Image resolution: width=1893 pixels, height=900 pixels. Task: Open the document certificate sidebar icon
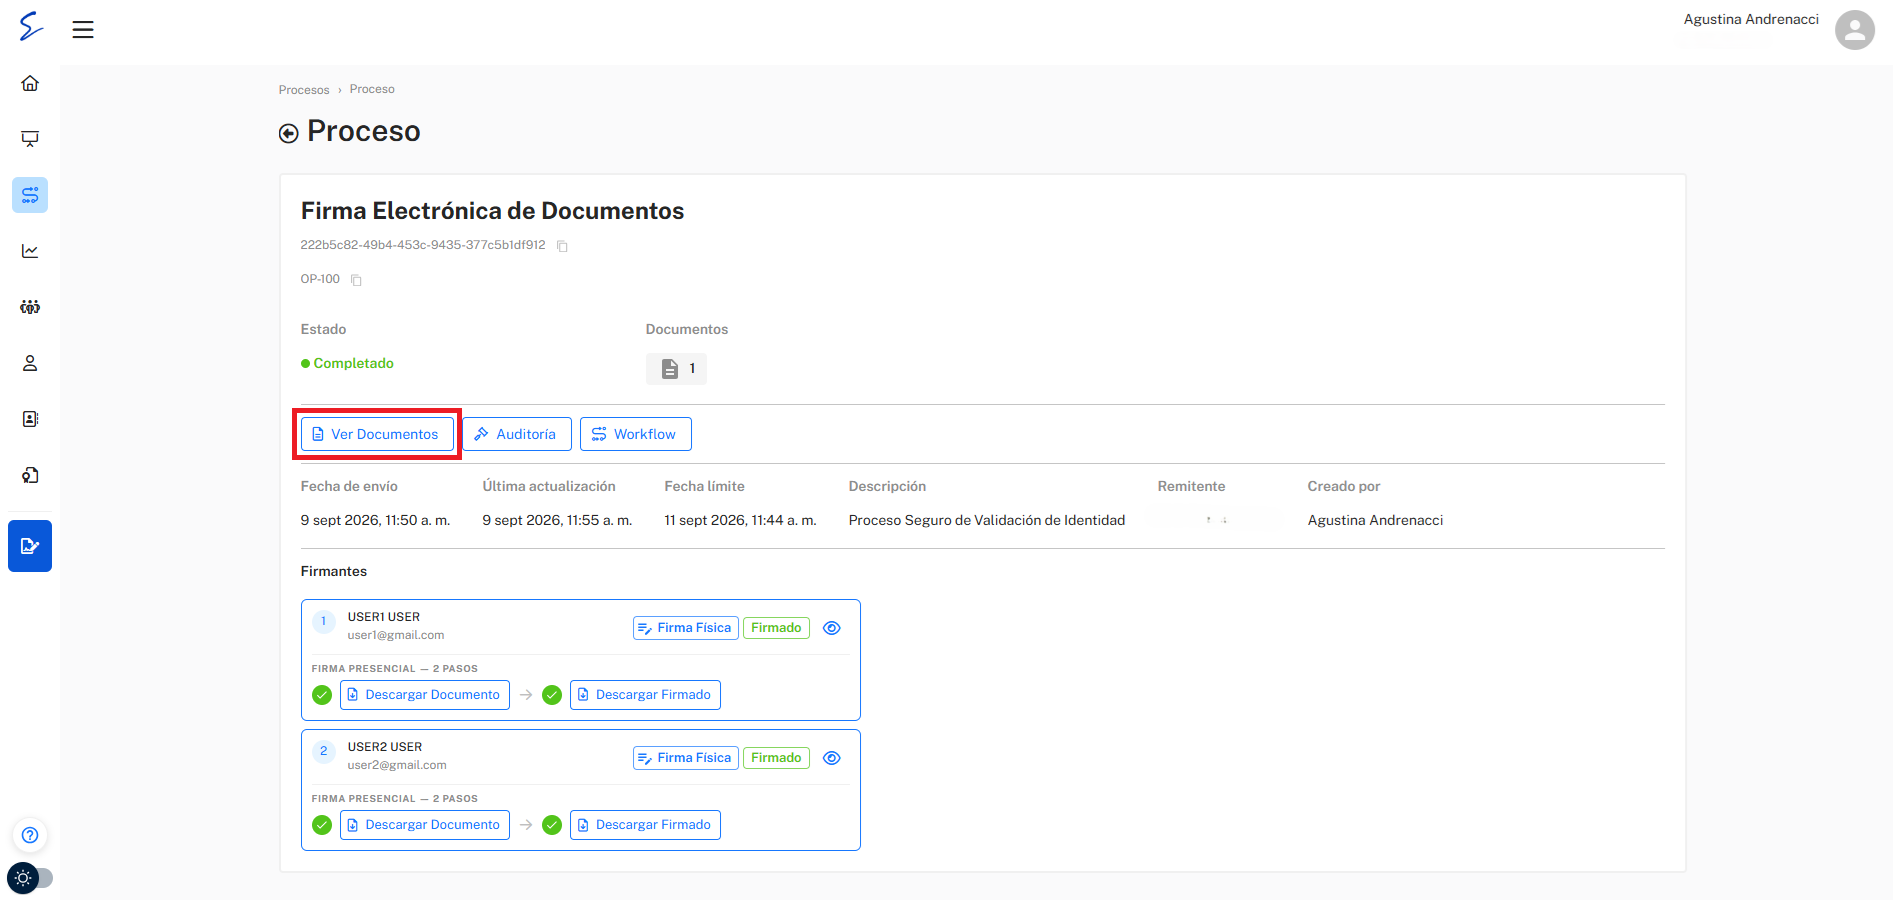click(30, 475)
